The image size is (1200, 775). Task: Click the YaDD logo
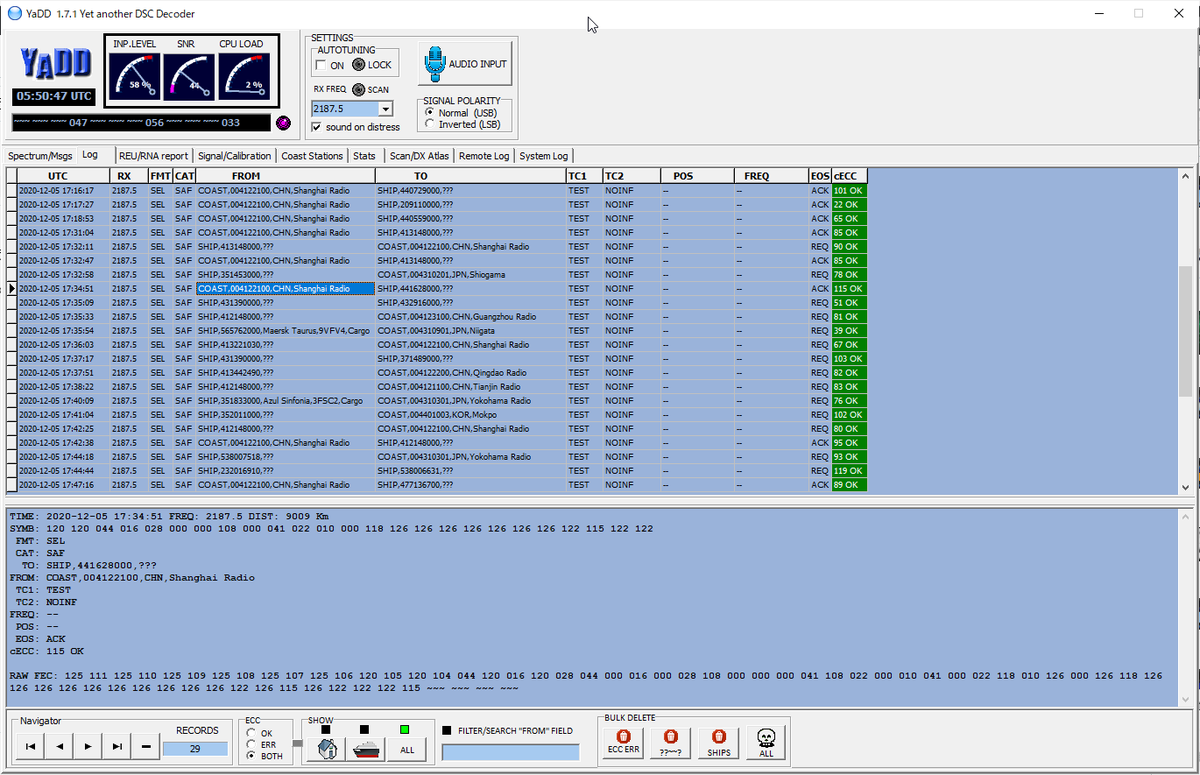54,64
